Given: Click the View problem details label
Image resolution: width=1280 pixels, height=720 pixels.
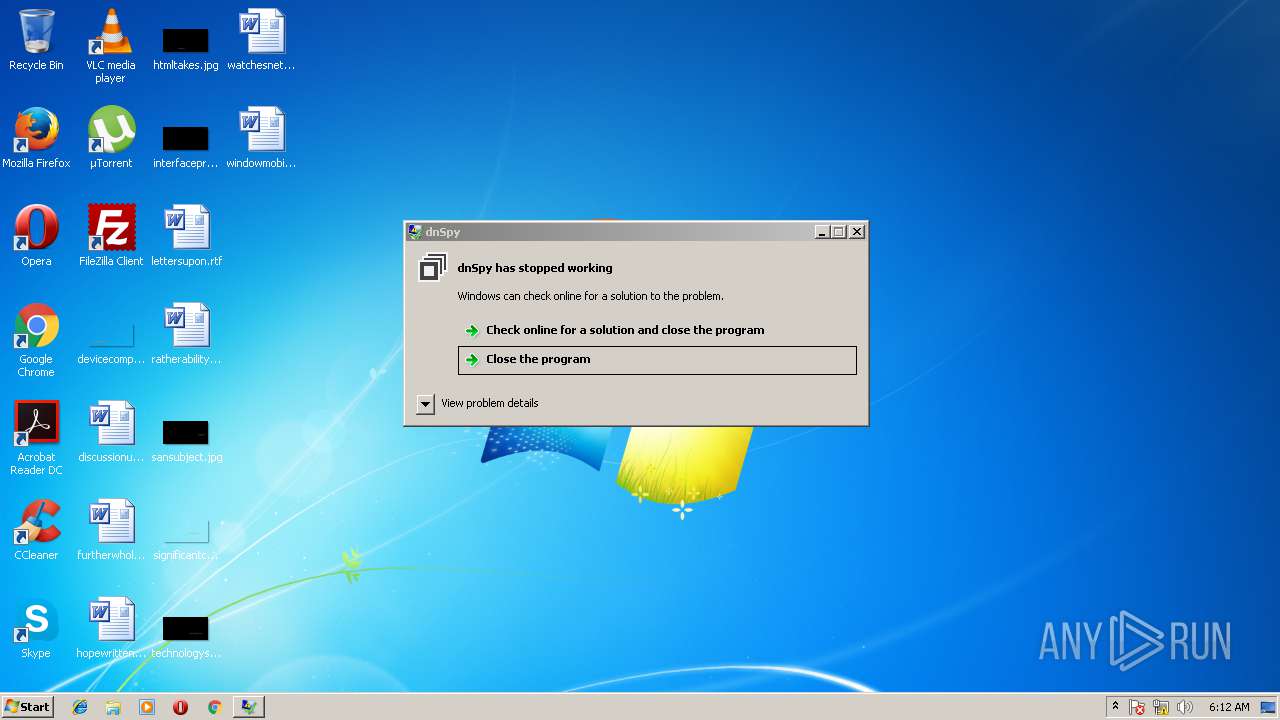Looking at the screenshot, I should 489,403.
